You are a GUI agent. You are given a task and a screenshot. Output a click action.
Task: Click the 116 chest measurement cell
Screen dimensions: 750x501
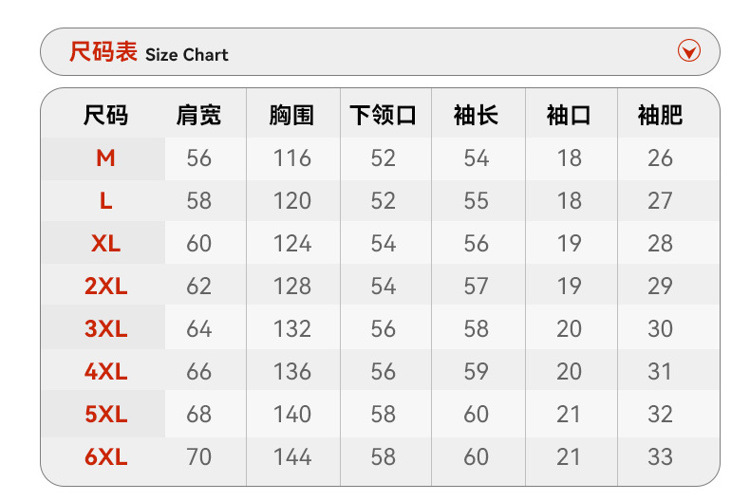pos(292,158)
